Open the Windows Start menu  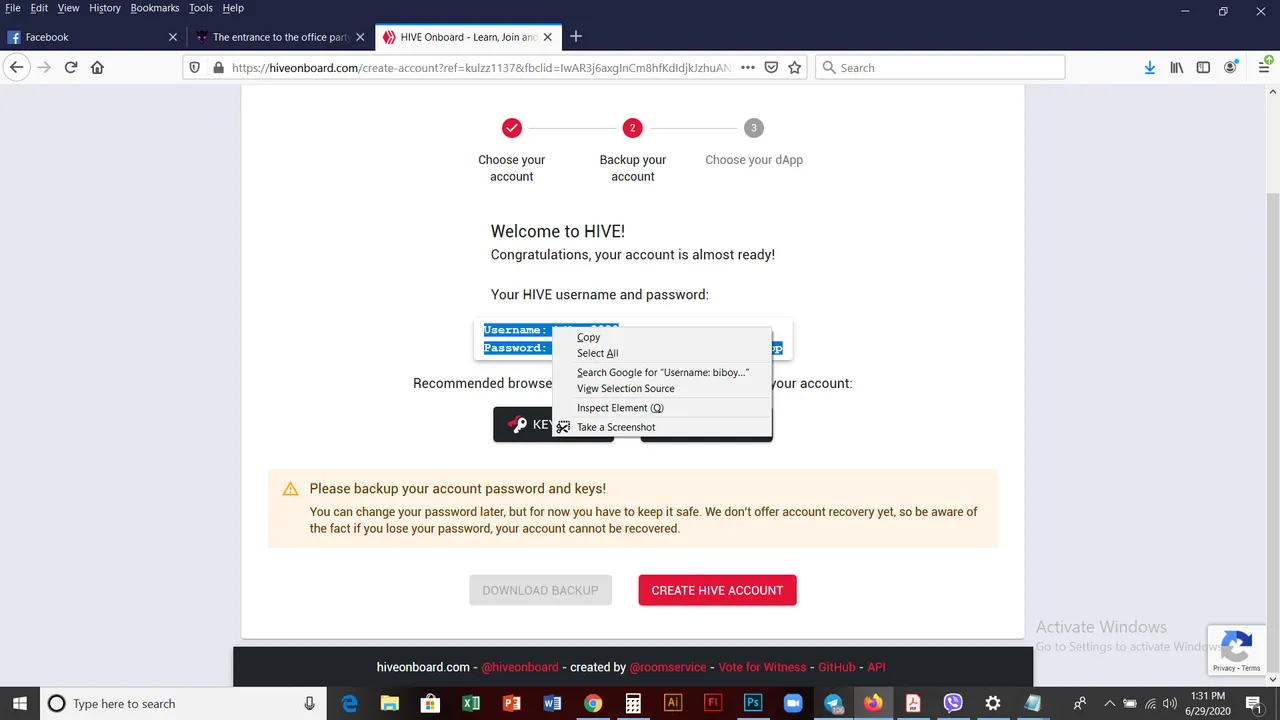[x=19, y=703]
